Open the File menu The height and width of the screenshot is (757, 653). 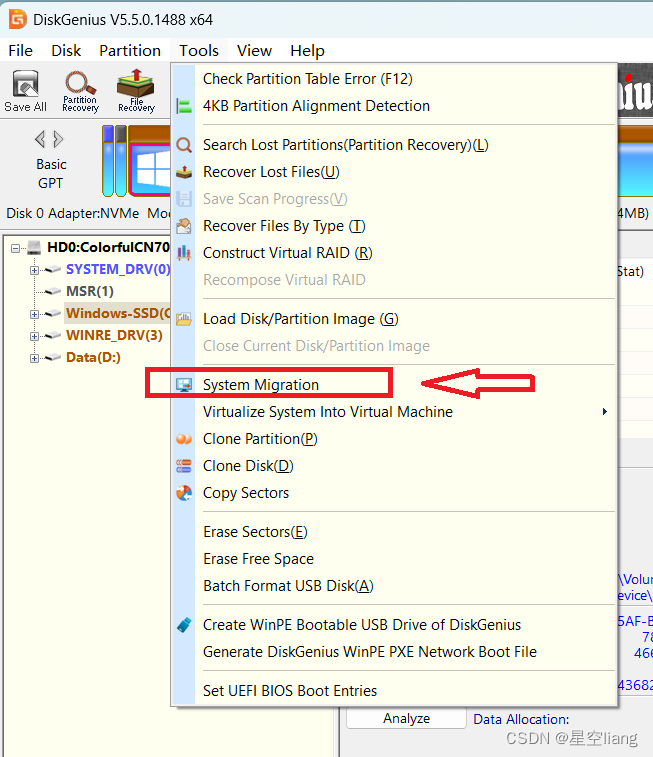tap(21, 51)
